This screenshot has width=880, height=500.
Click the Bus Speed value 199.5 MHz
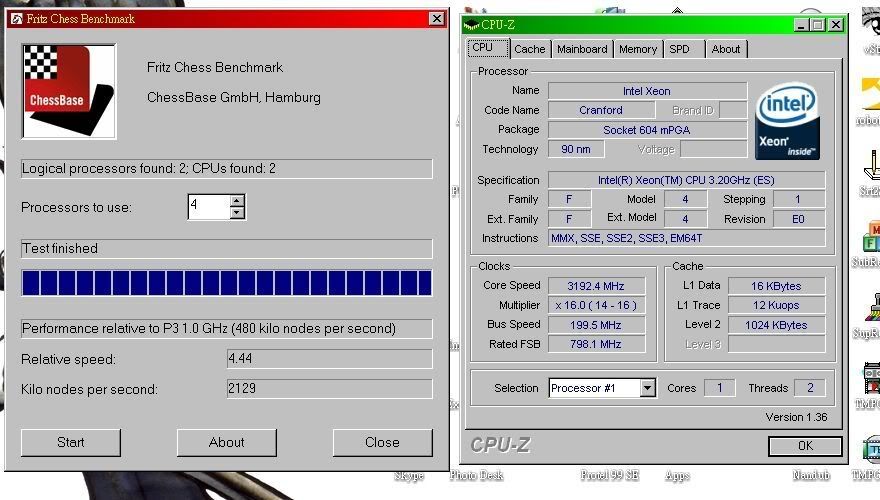click(x=596, y=325)
